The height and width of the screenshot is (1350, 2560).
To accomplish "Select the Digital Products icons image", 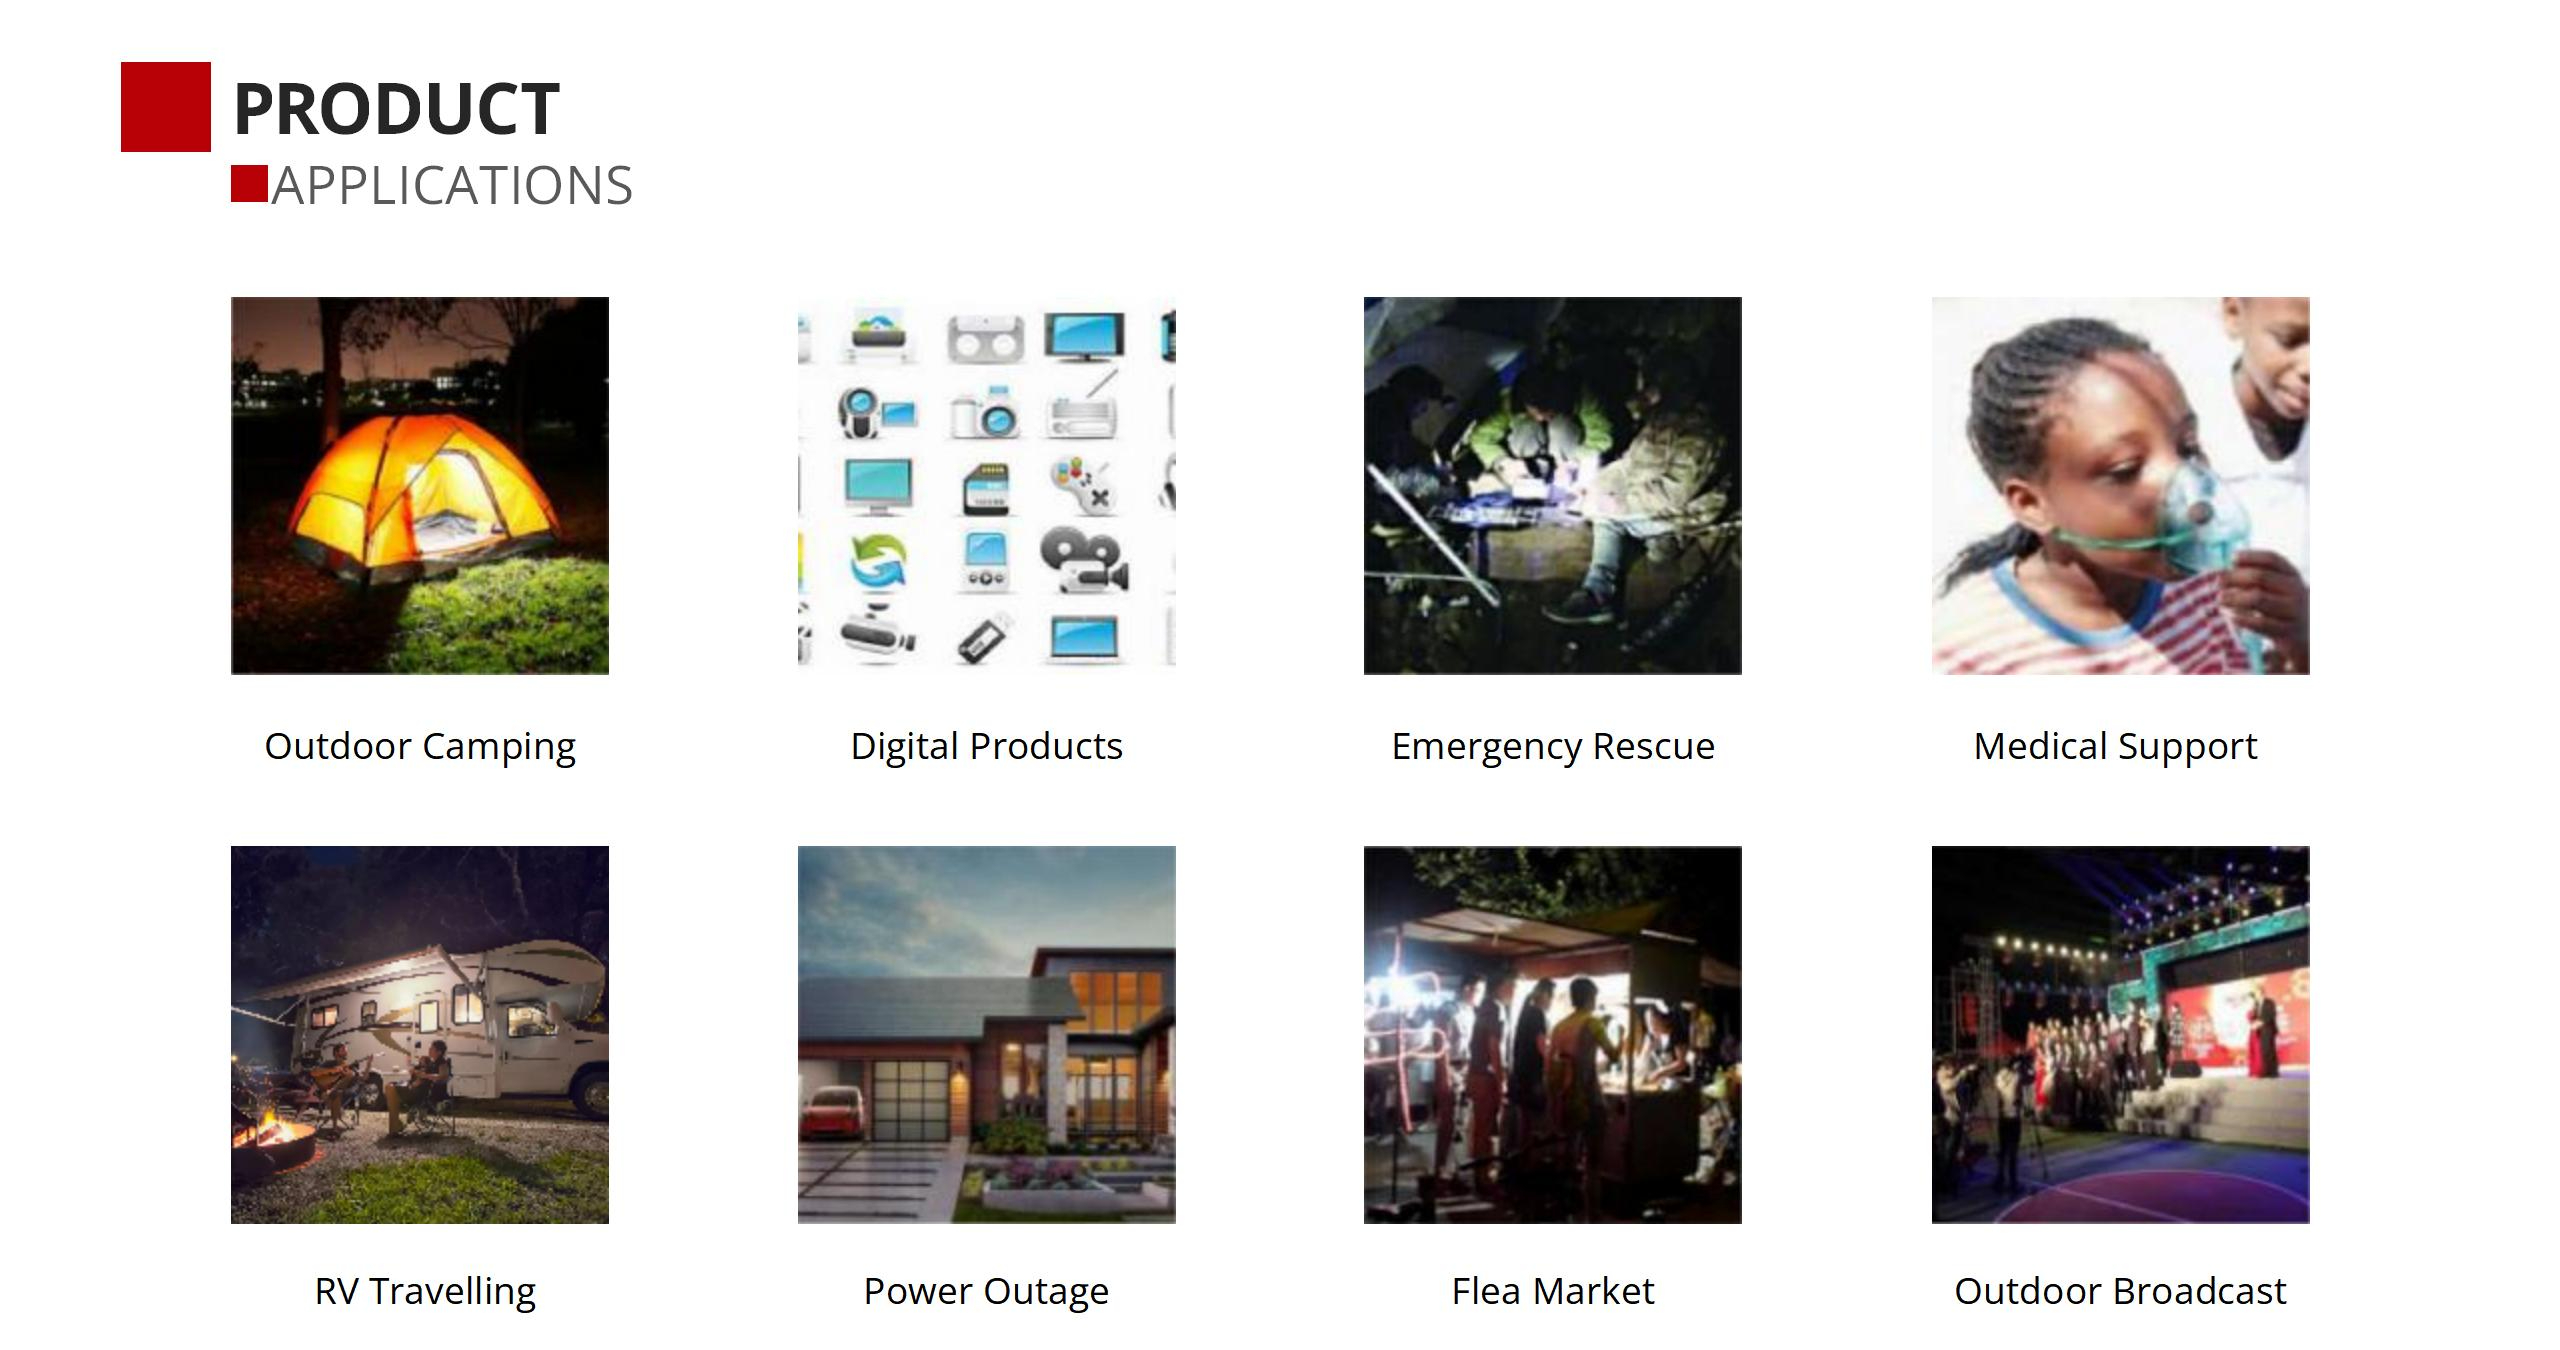I will [987, 485].
